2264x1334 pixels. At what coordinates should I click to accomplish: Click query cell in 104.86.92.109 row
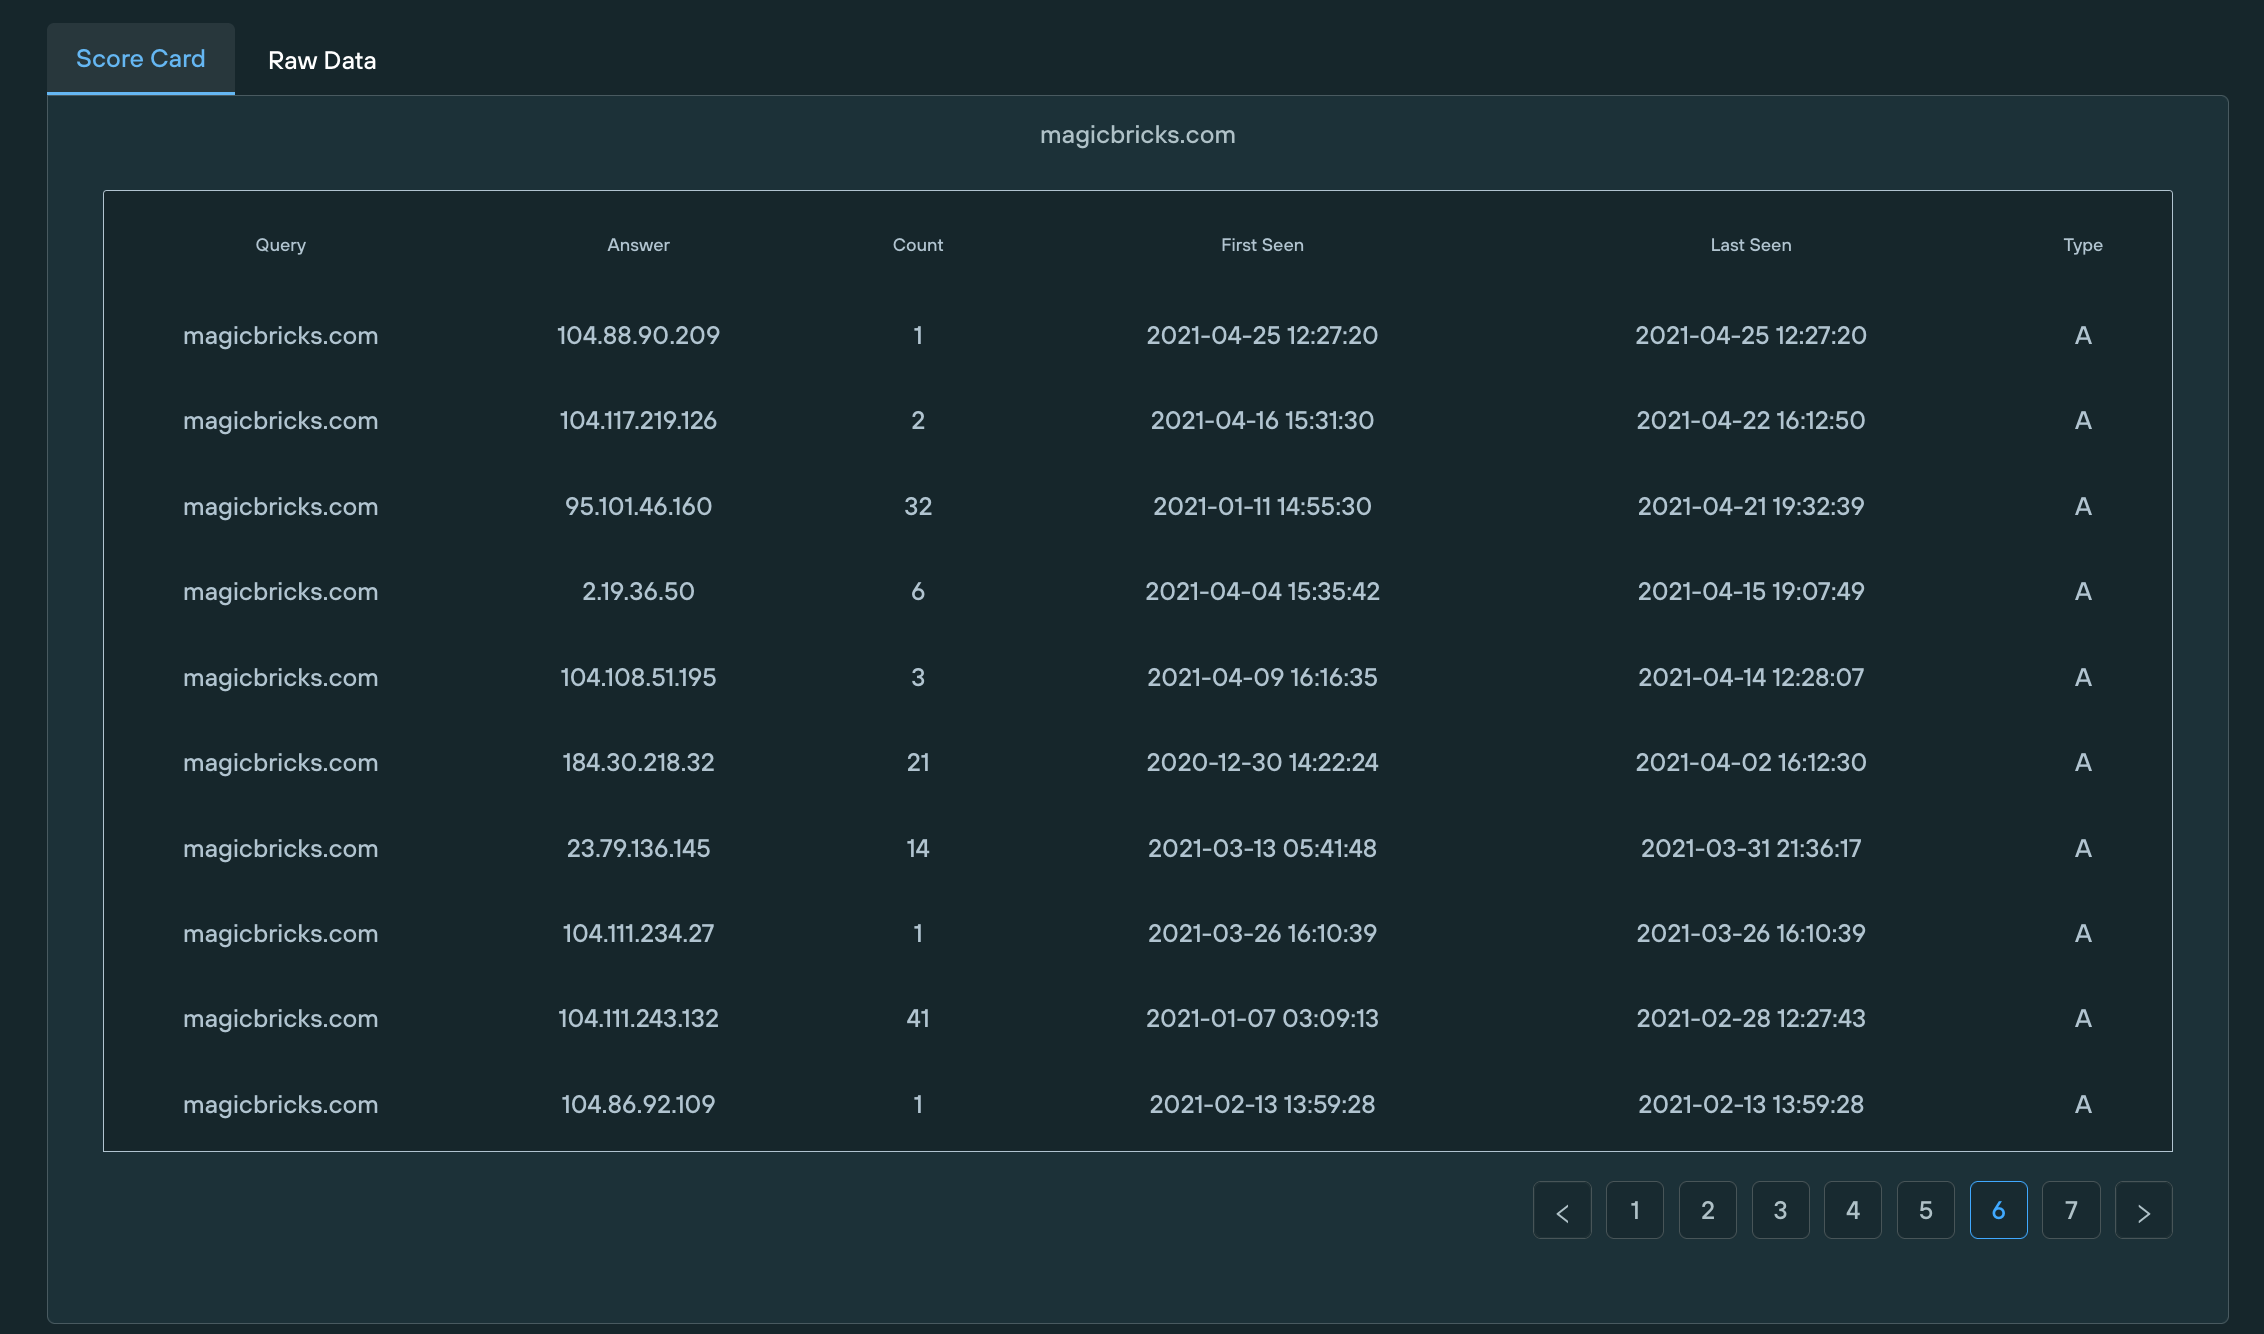point(281,1104)
